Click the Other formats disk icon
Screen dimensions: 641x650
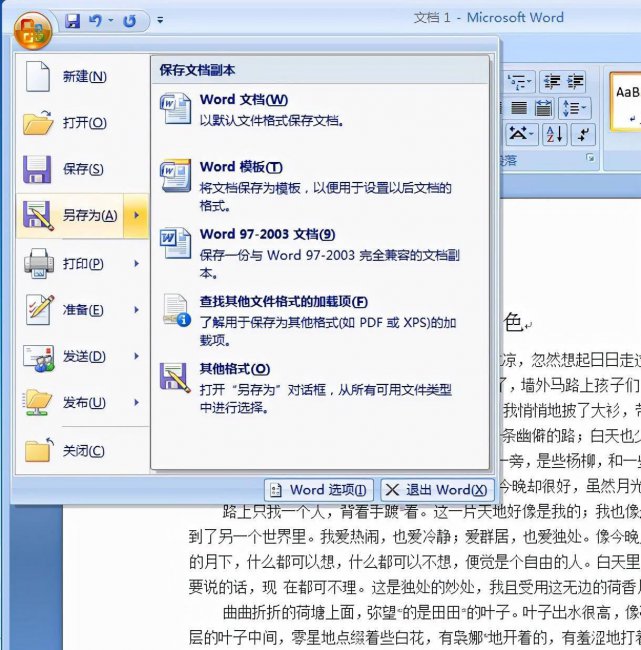pos(175,377)
